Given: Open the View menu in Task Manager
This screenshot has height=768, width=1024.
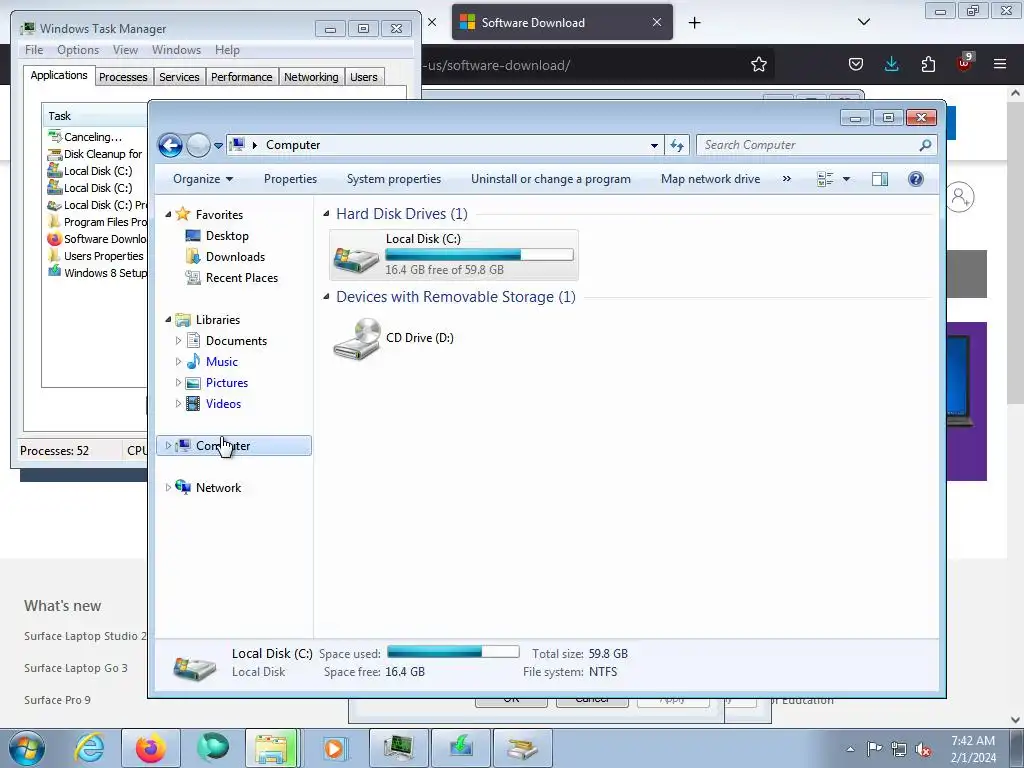Looking at the screenshot, I should pyautogui.click(x=125, y=50).
